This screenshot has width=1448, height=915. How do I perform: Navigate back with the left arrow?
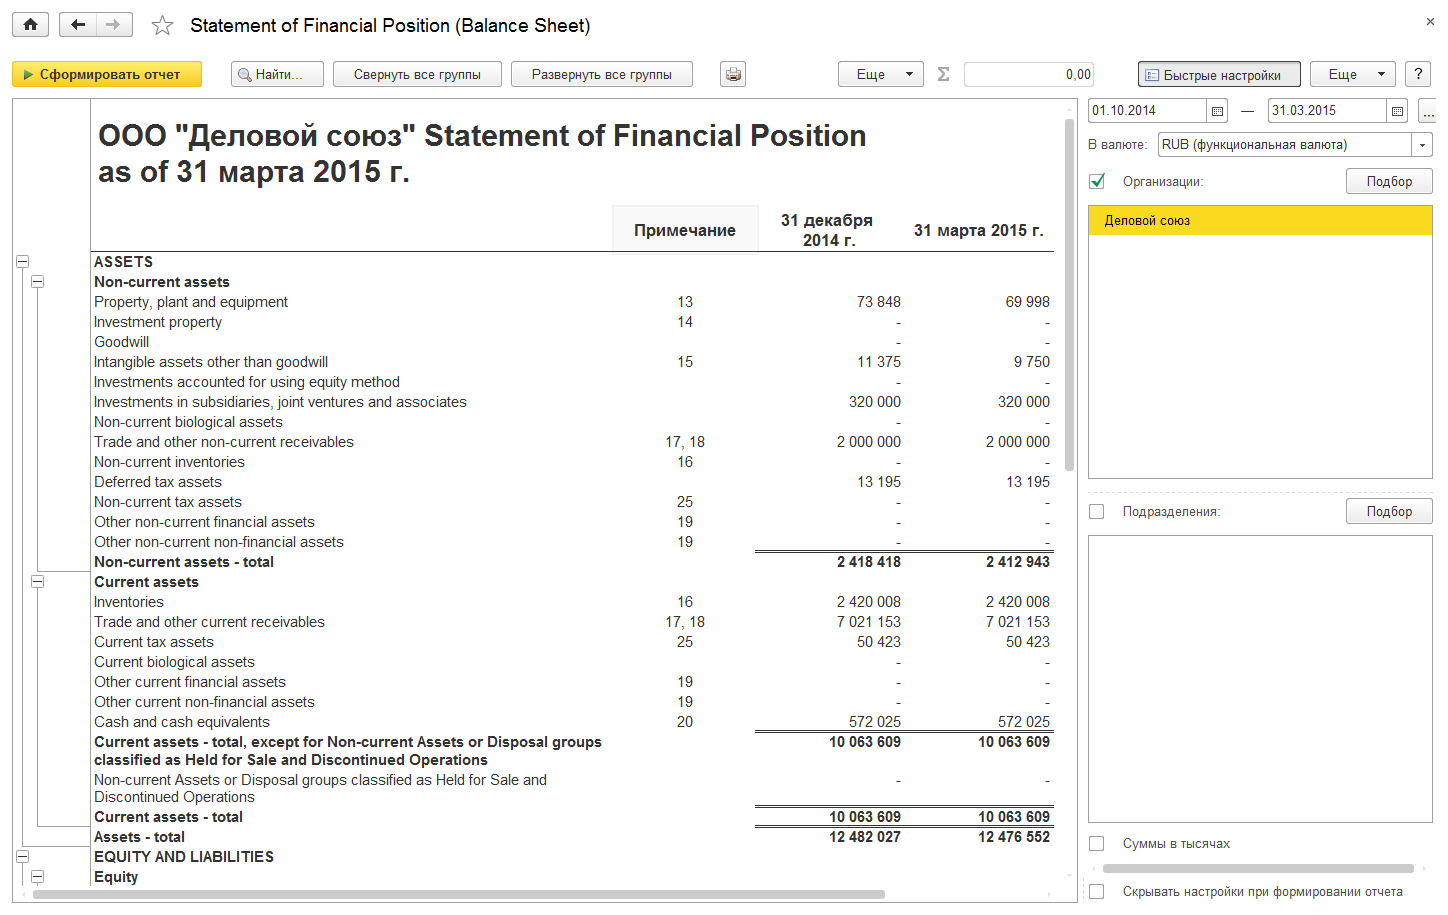pyautogui.click(x=78, y=25)
